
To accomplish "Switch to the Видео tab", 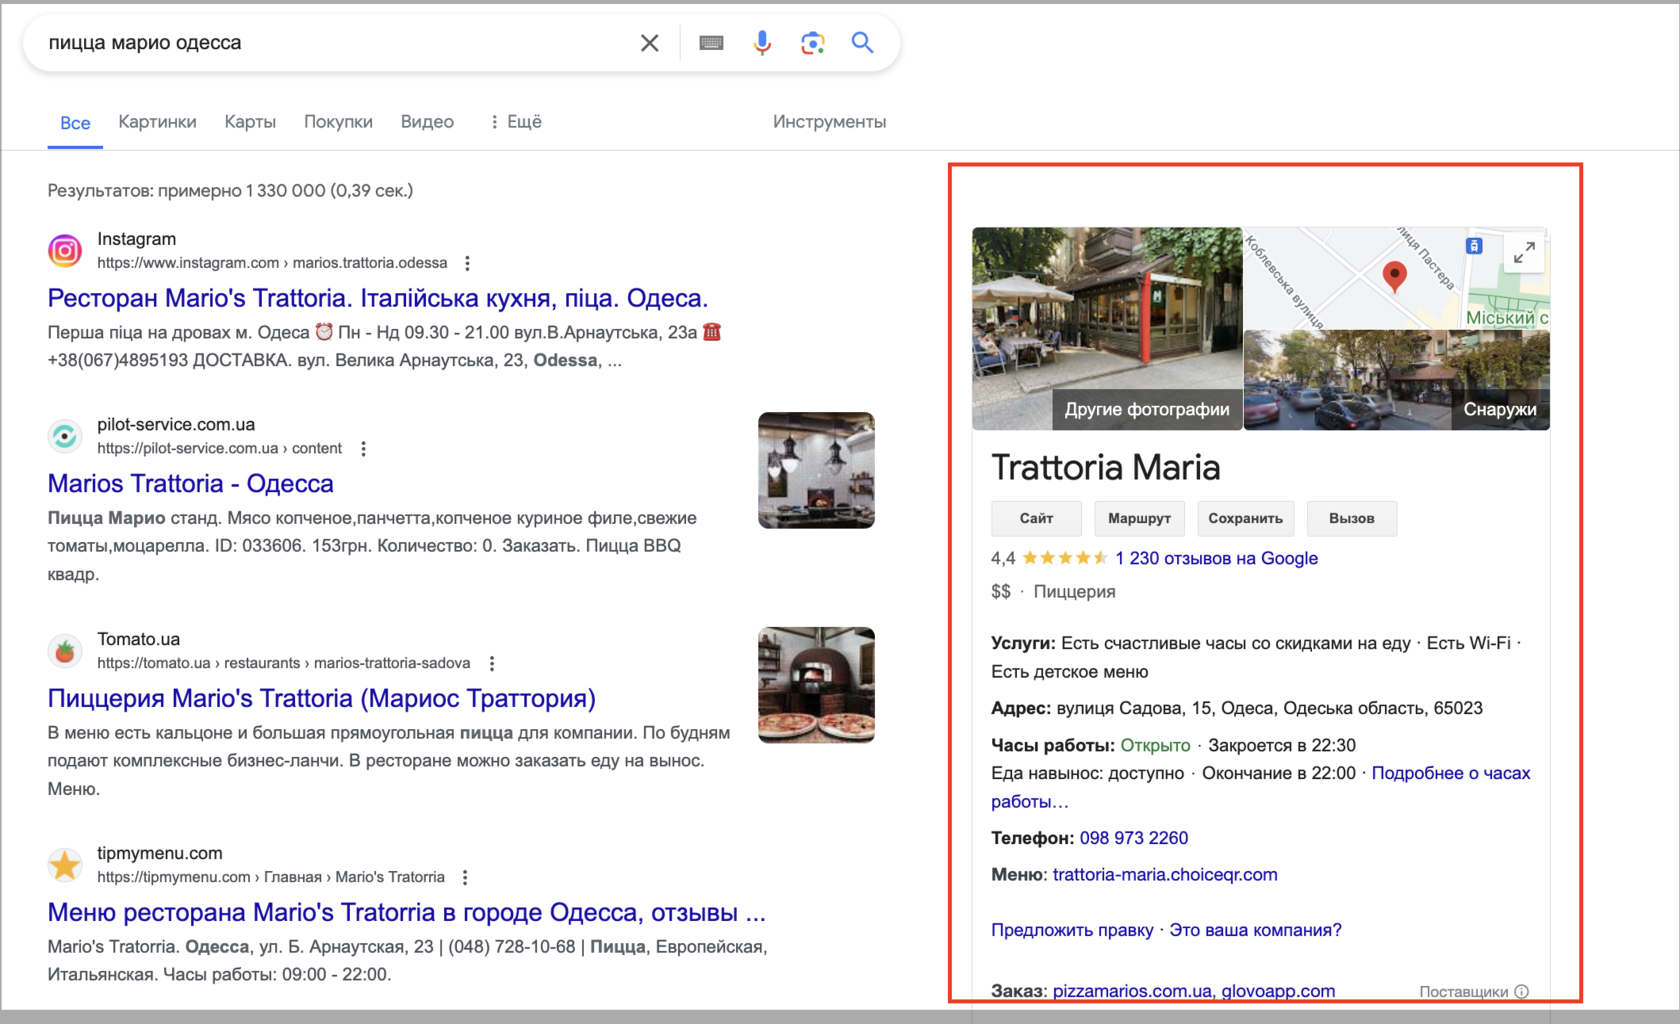I will [x=427, y=122].
